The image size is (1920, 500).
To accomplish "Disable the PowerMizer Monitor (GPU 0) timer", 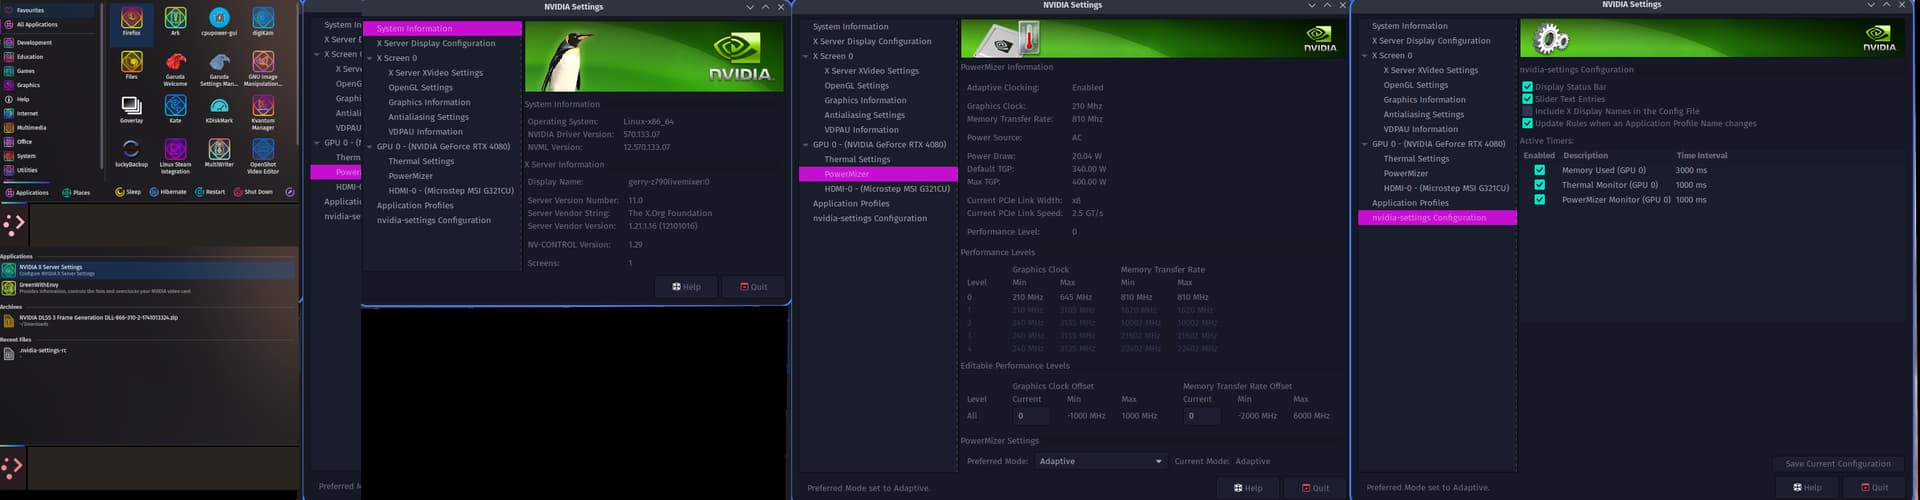I will (x=1539, y=199).
